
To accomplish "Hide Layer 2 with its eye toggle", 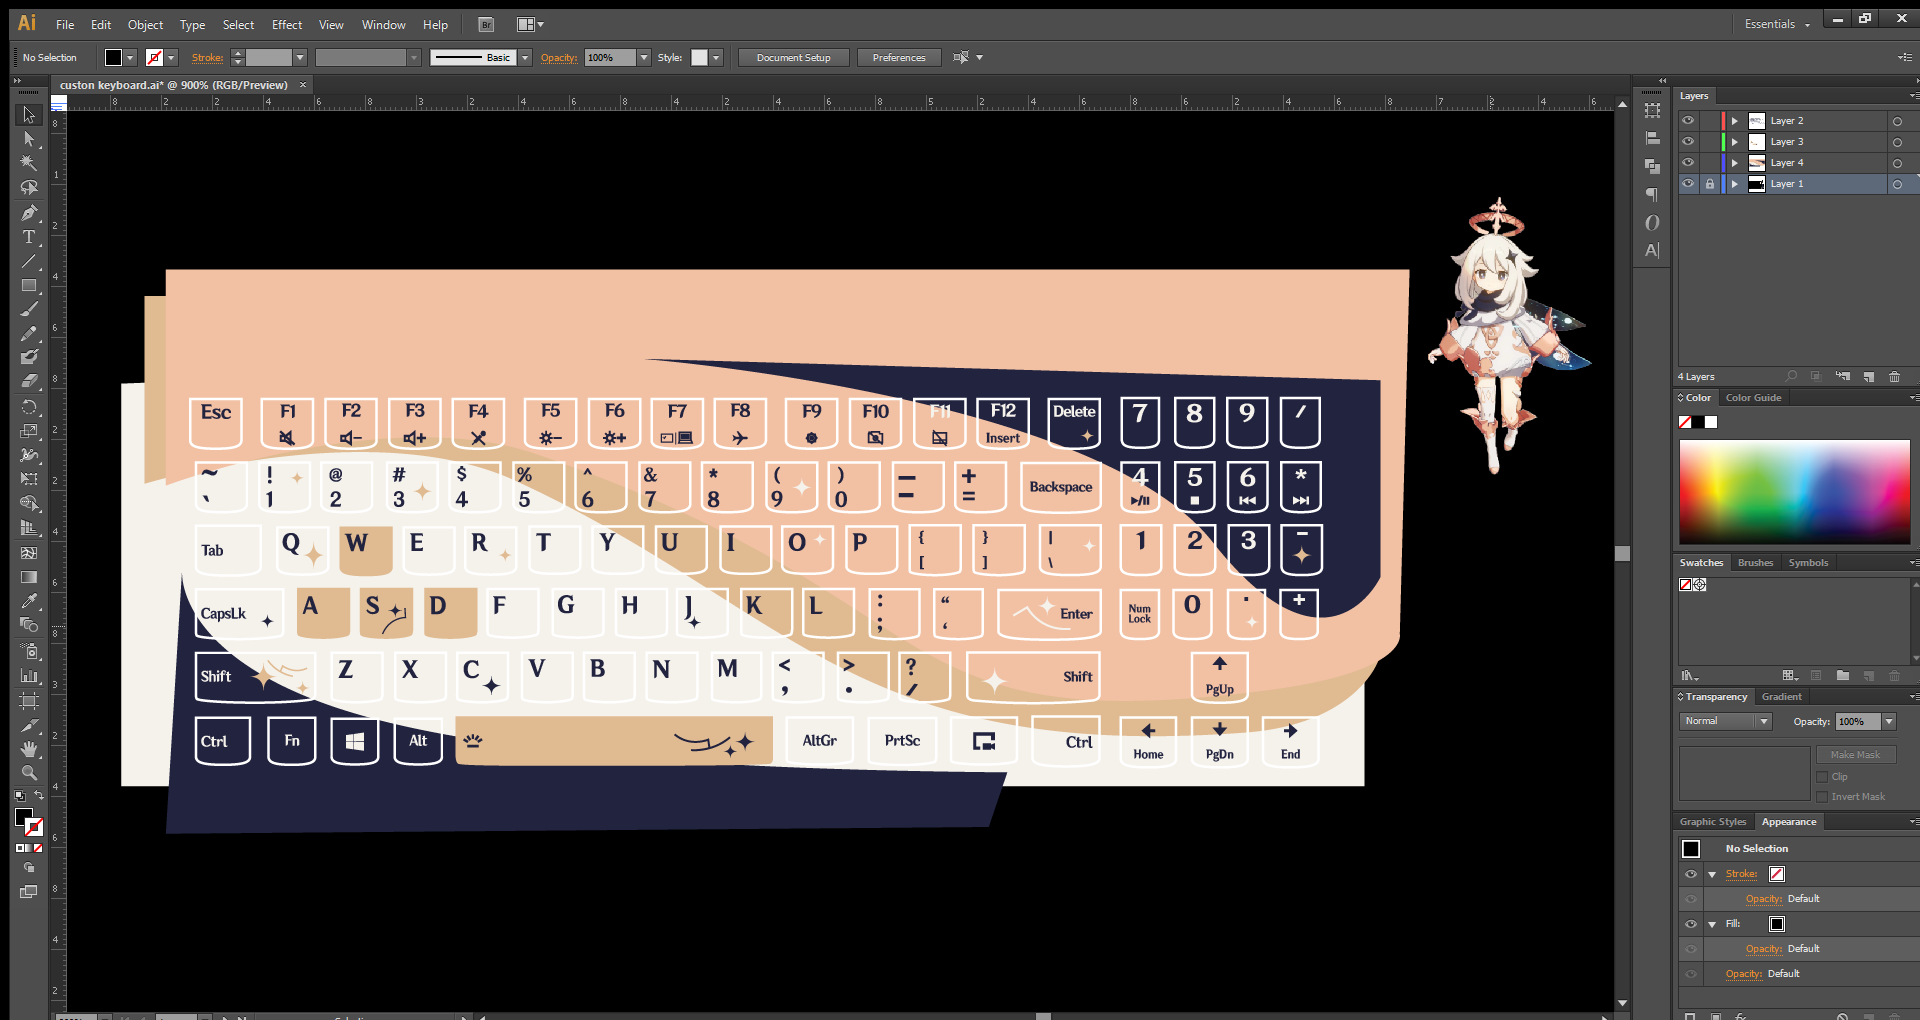I will [1690, 120].
